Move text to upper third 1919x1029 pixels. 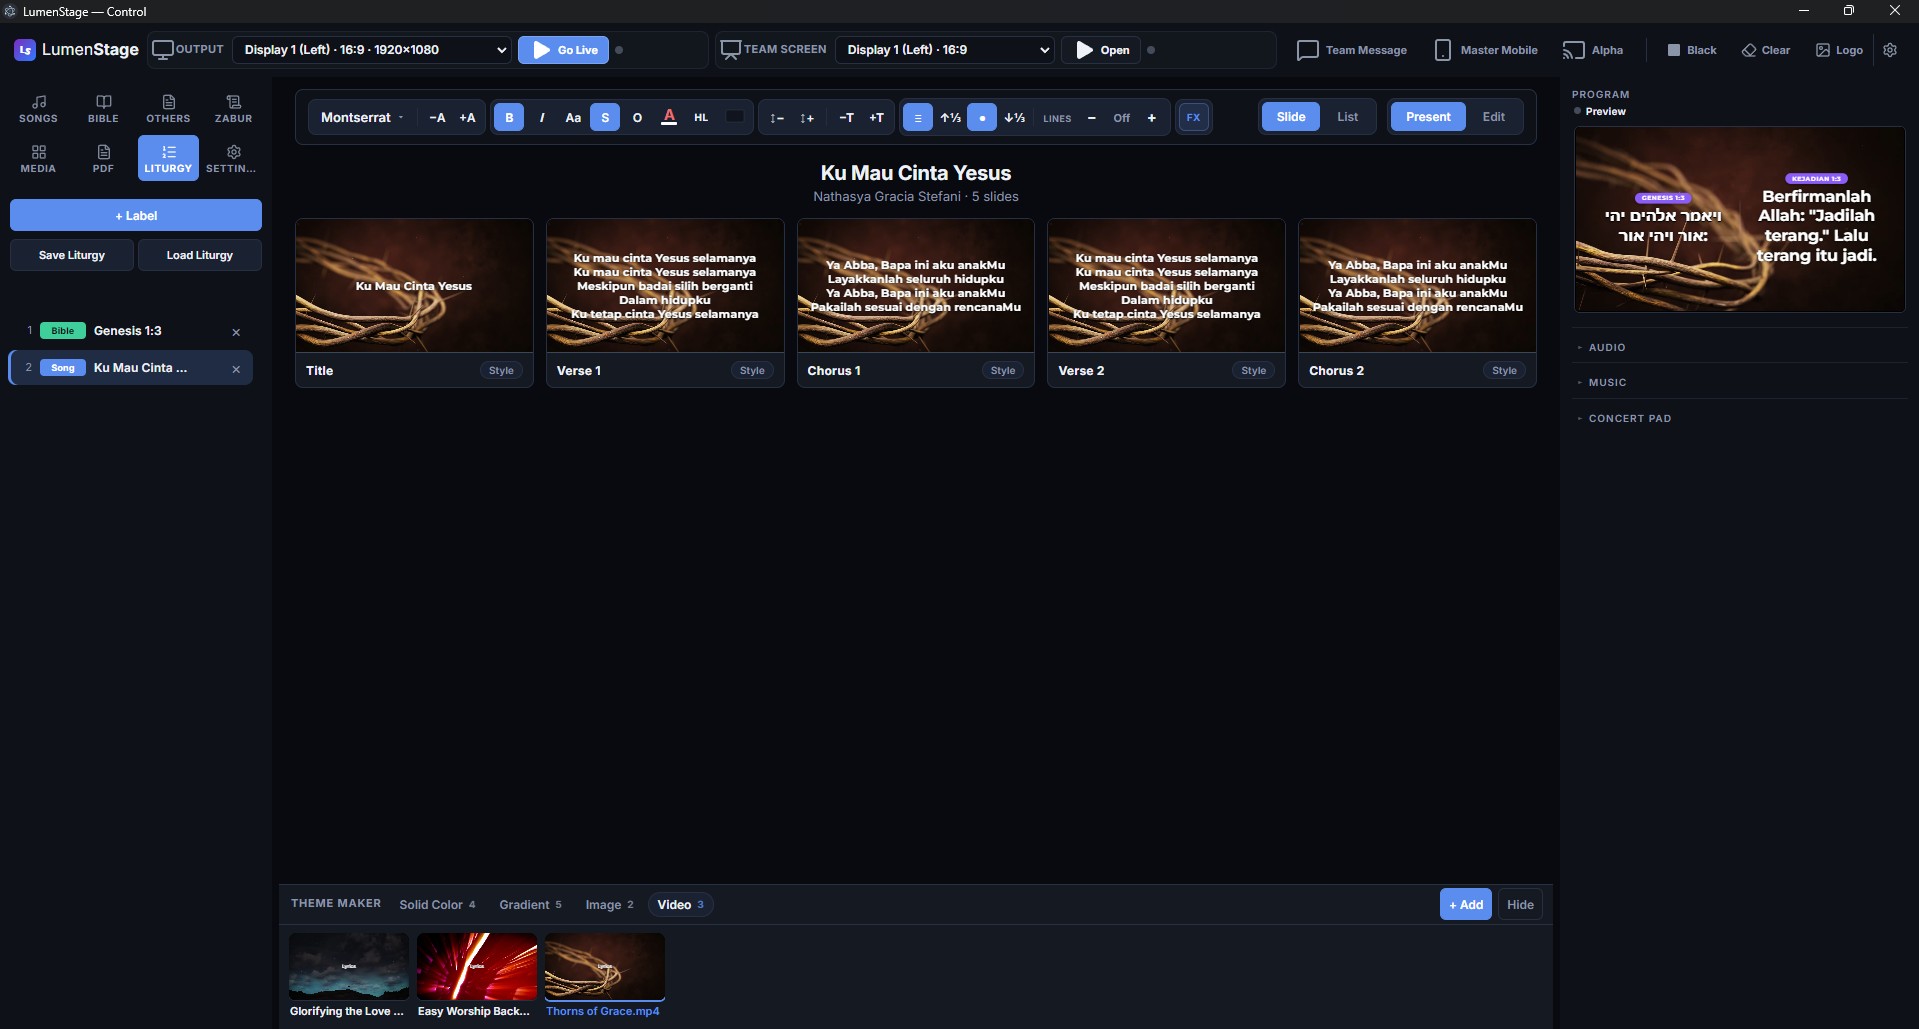click(x=950, y=117)
